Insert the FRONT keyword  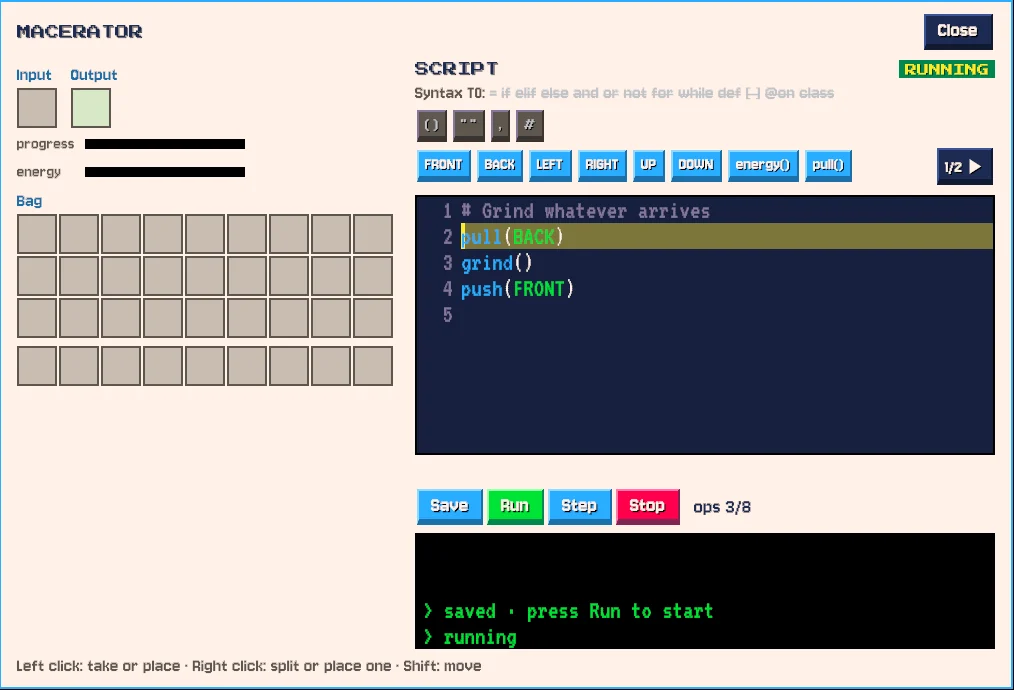pyautogui.click(x=444, y=166)
